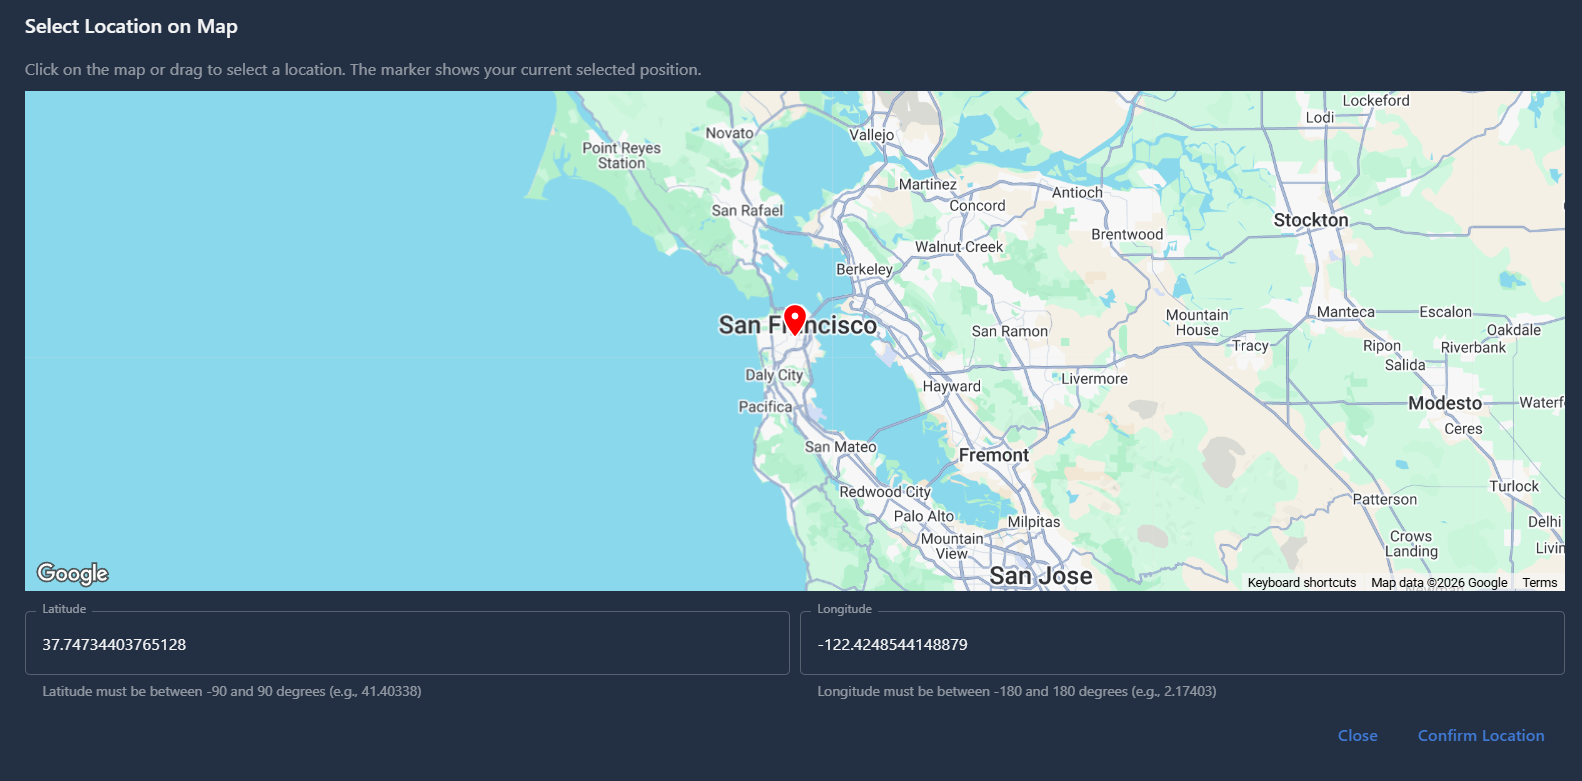Viewport: 1582px width, 781px height.
Task: Click San Mateo on the map
Action: tap(841, 447)
